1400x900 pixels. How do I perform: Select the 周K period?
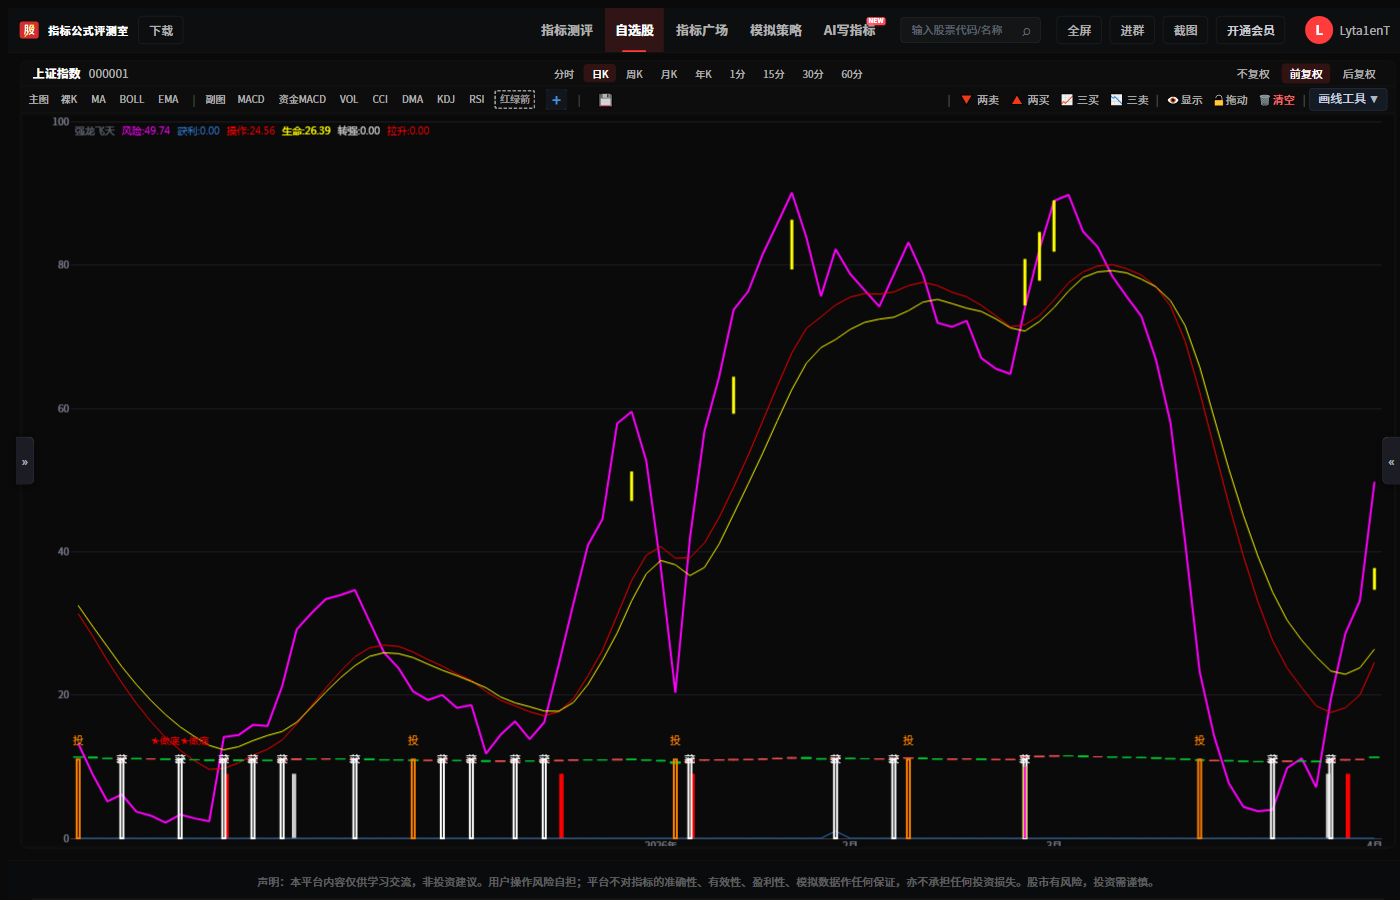click(634, 74)
